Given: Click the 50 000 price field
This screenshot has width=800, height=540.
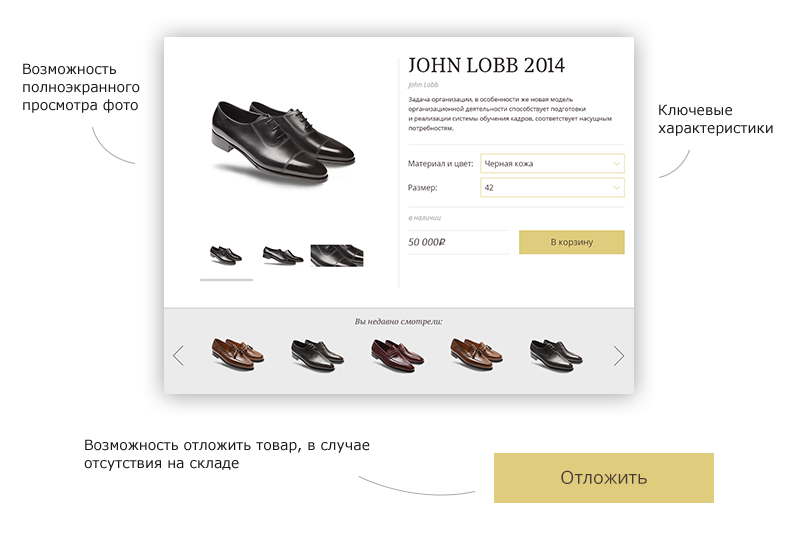Looking at the screenshot, I should click(x=459, y=242).
